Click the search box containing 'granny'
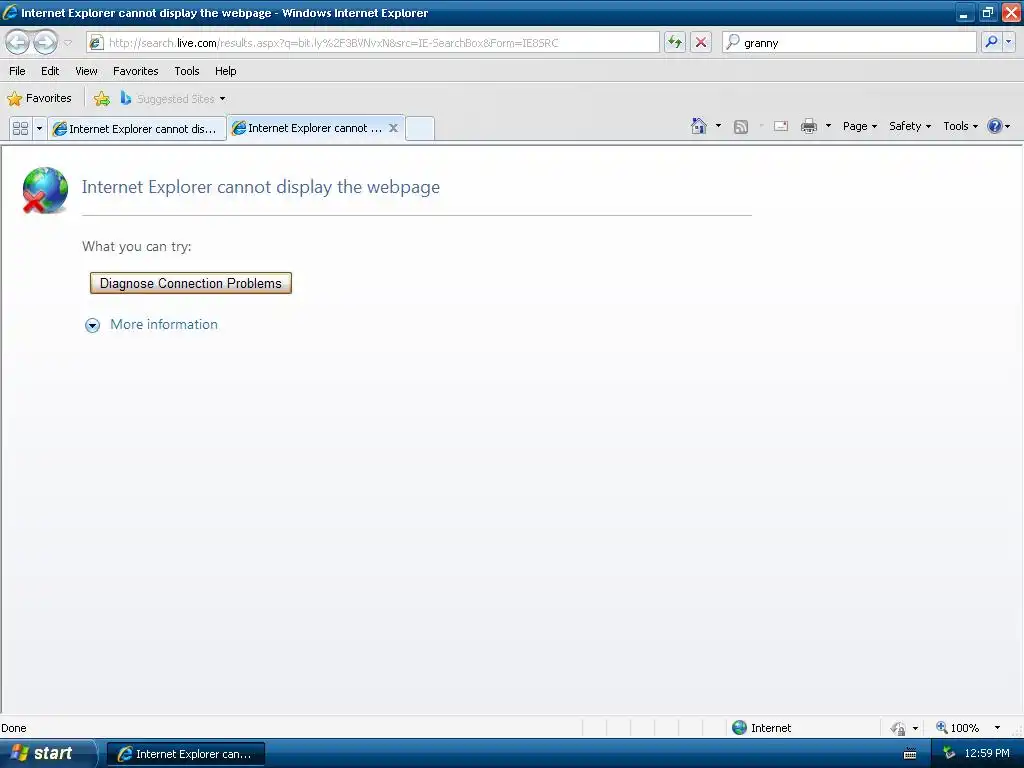The width and height of the screenshot is (1024, 768). tap(849, 42)
